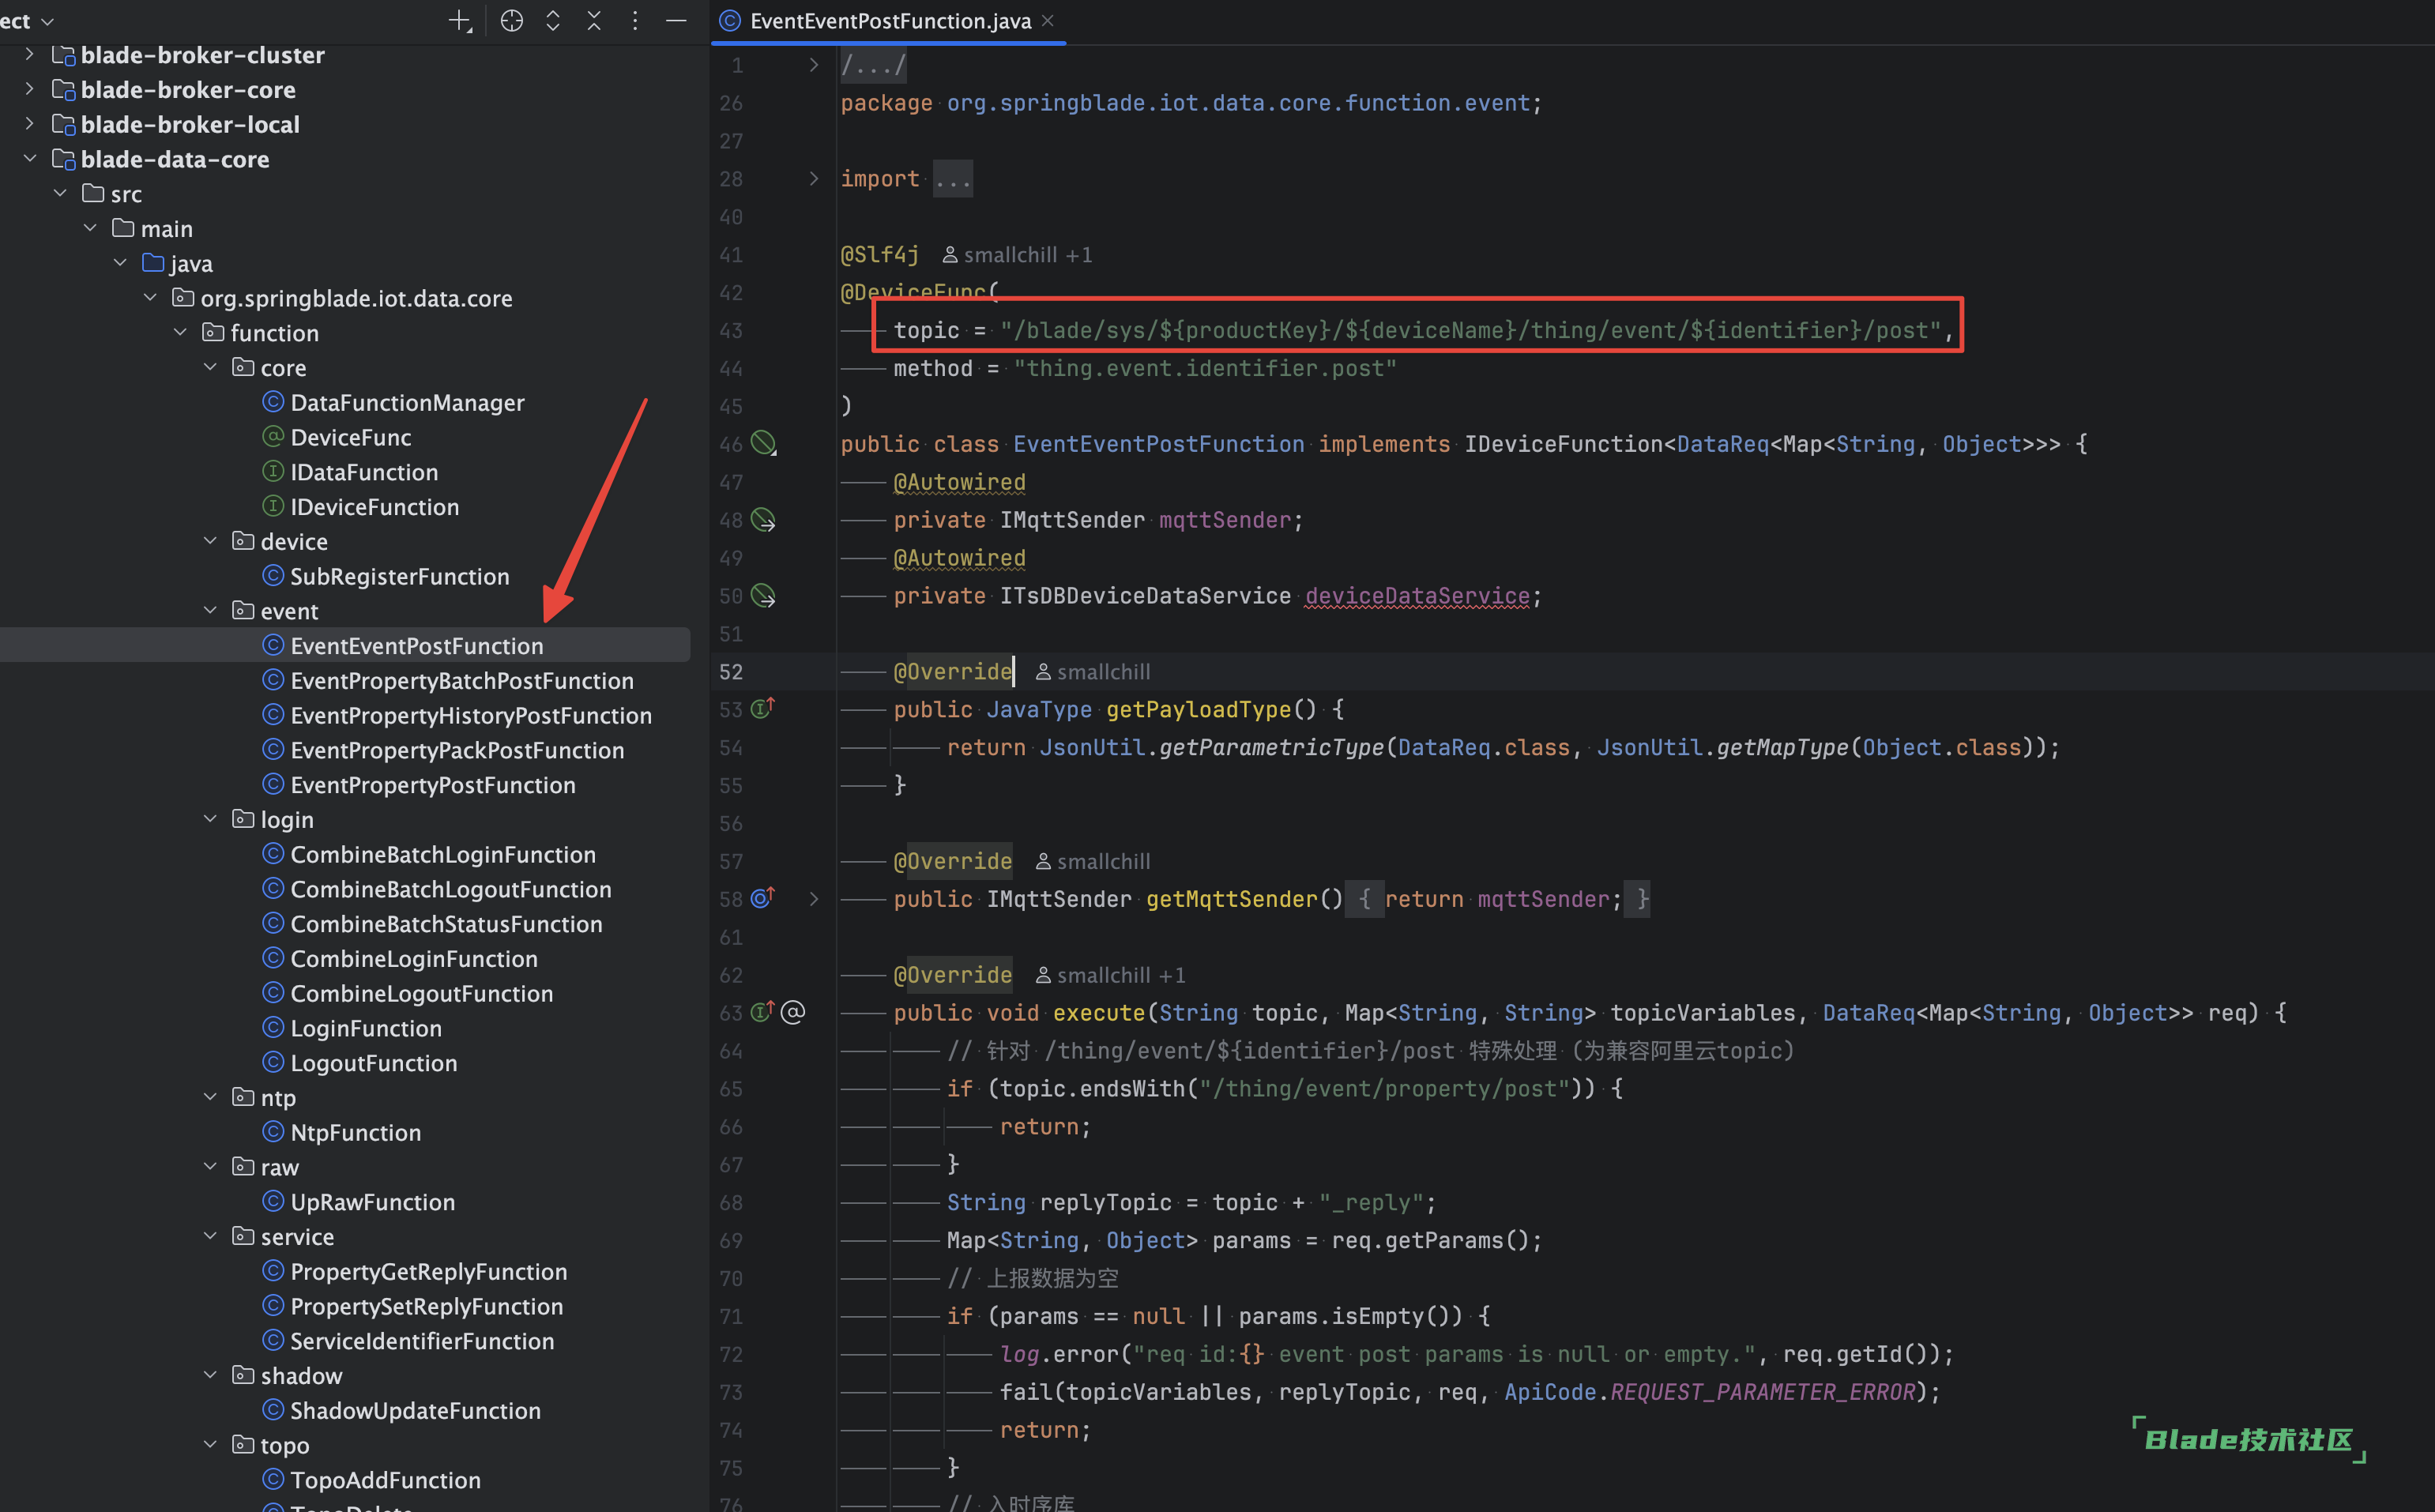The width and height of the screenshot is (2435, 1512).
Task: Collapse the main folder
Action: pyautogui.click(x=90, y=228)
